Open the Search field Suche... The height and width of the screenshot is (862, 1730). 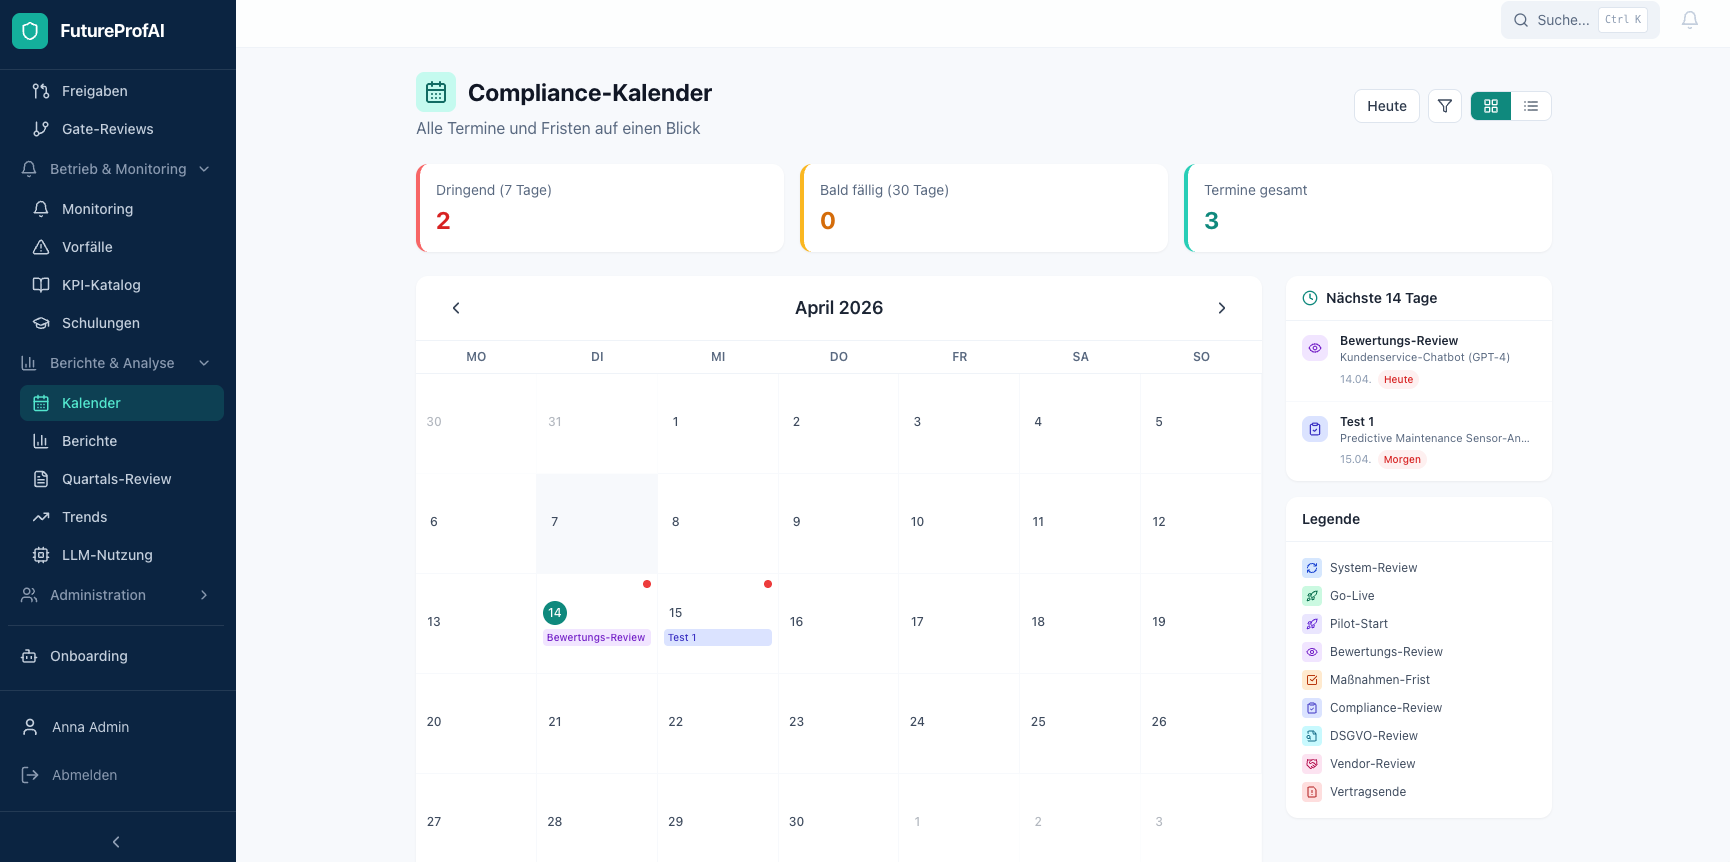[1580, 20]
